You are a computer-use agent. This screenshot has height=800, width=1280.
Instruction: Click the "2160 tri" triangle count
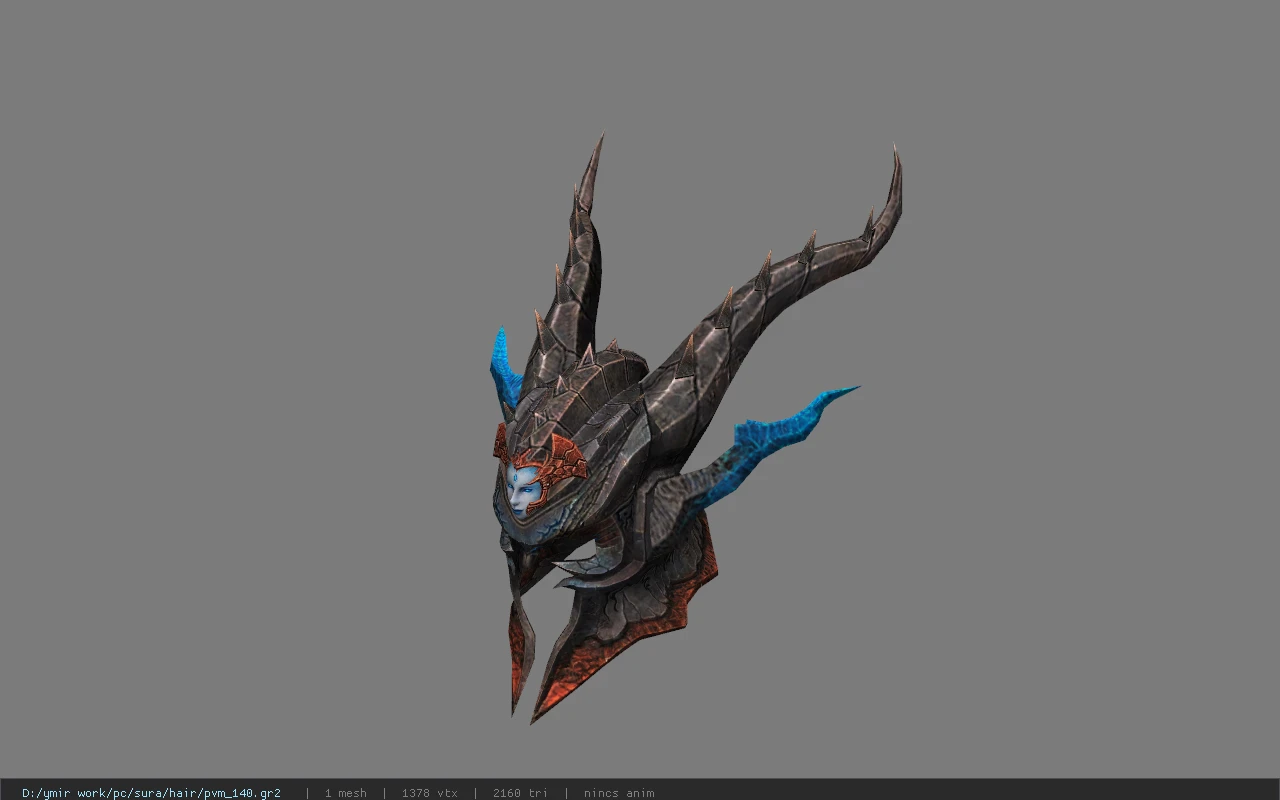coord(520,793)
